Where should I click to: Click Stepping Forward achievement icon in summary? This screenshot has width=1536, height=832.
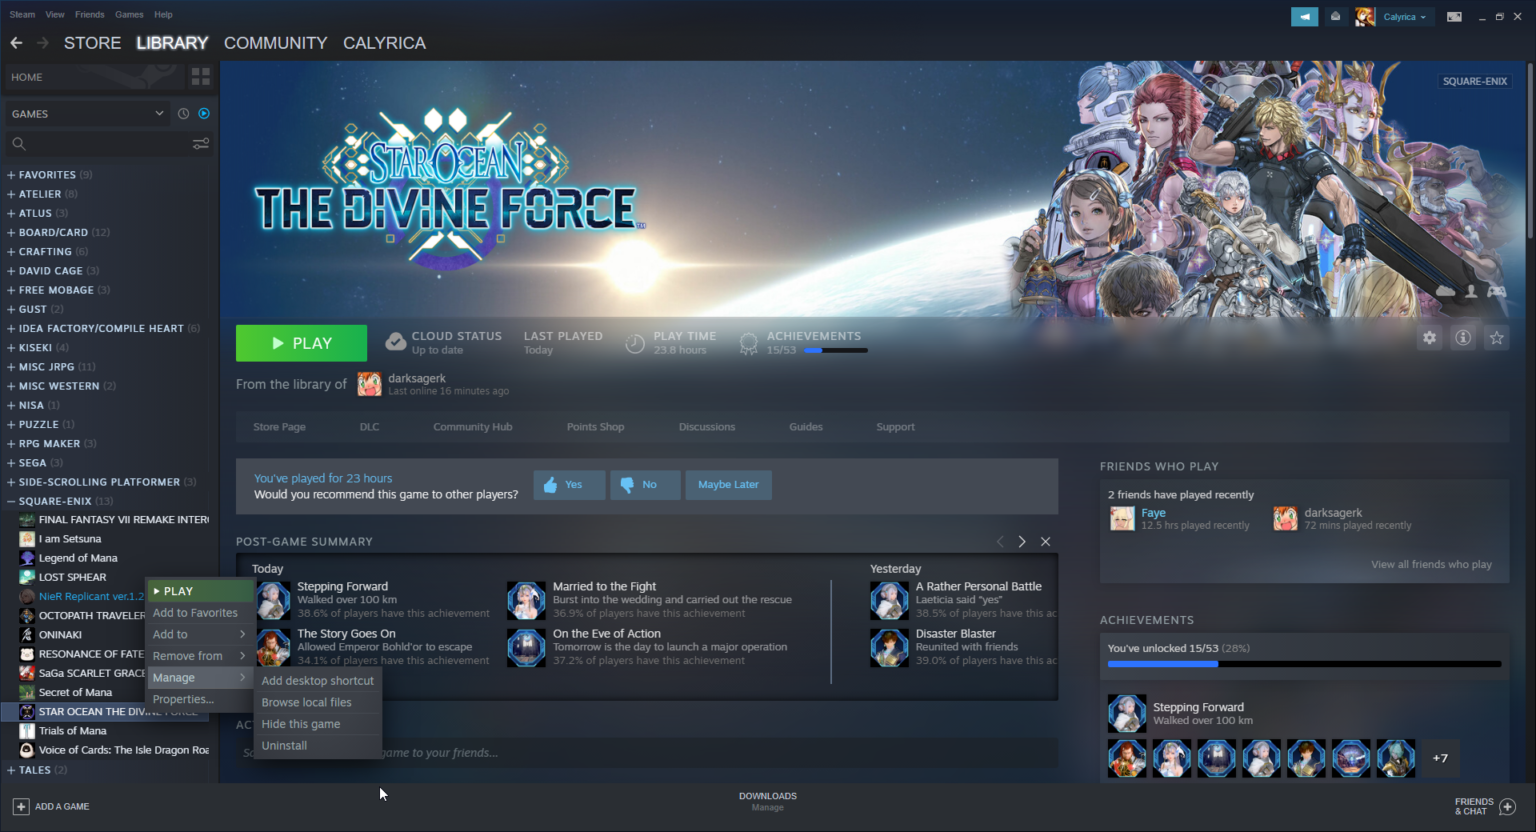(273, 600)
